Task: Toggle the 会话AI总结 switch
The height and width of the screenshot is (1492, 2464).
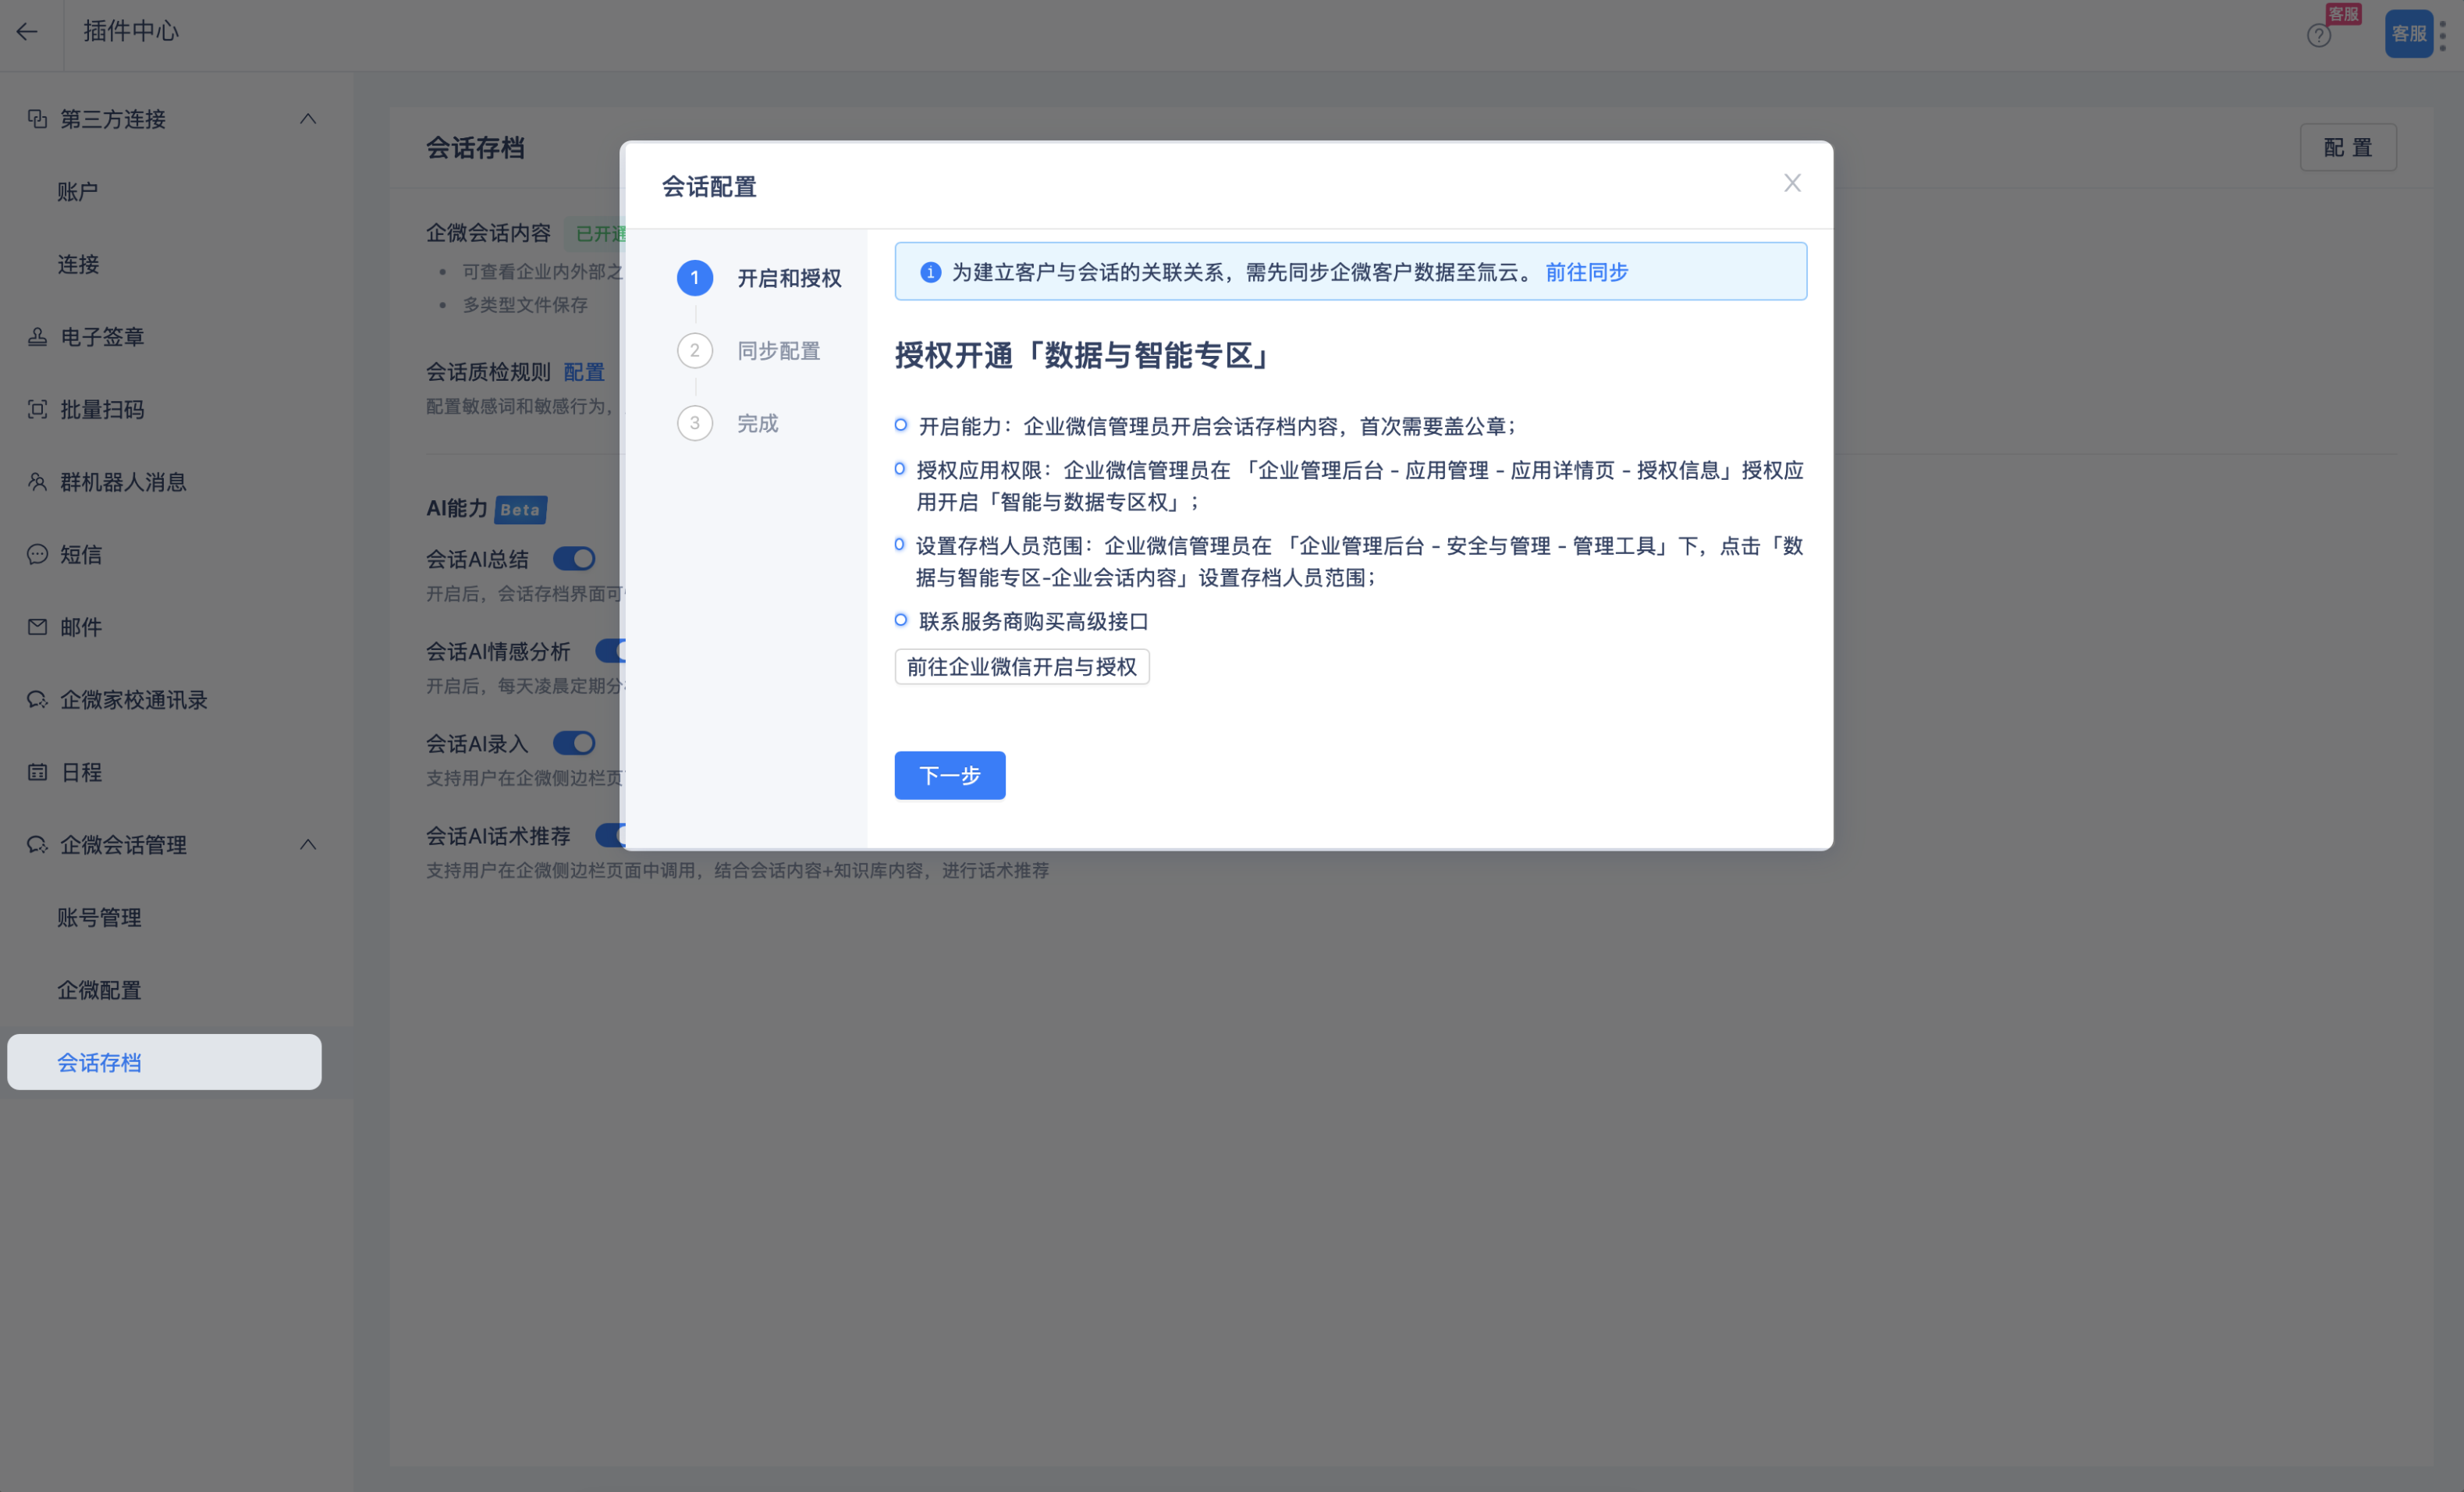Action: pos(574,558)
